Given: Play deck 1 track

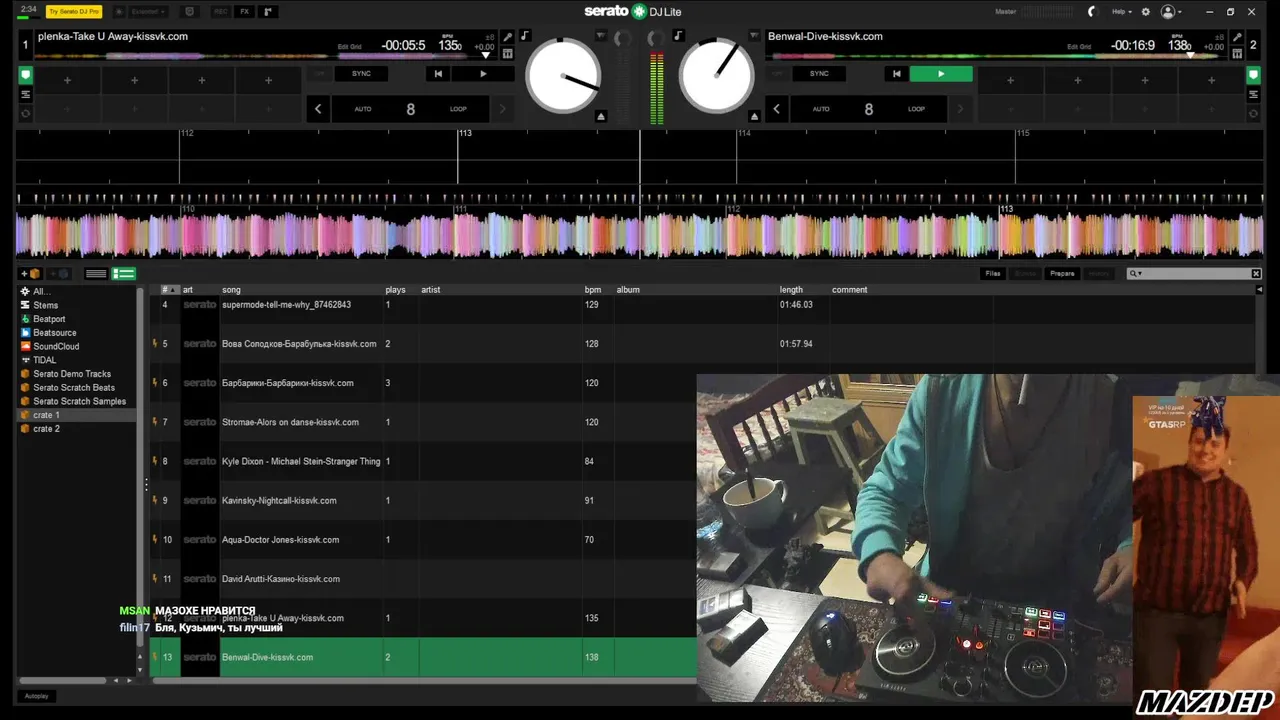Looking at the screenshot, I should pyautogui.click(x=483, y=73).
